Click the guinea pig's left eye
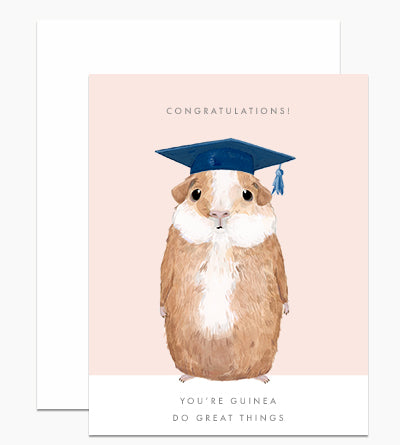This screenshot has width=400, height=445. (196, 194)
